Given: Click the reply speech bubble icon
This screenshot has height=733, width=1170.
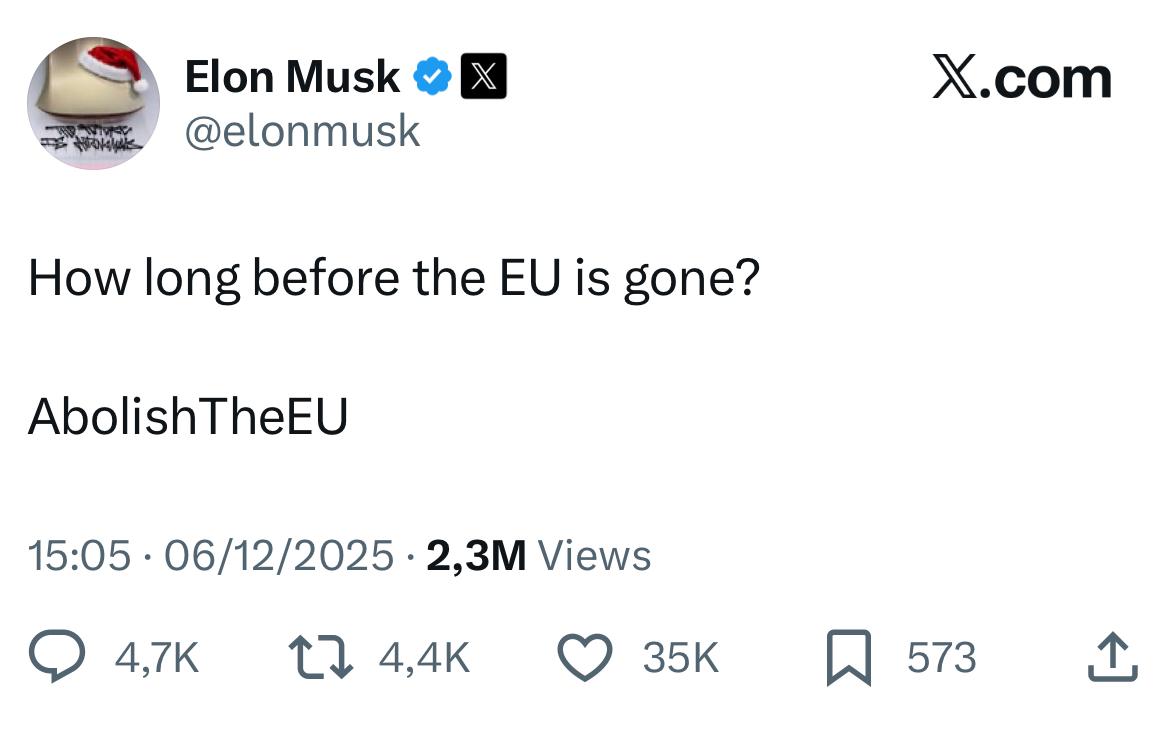Looking at the screenshot, I should (x=59, y=658).
